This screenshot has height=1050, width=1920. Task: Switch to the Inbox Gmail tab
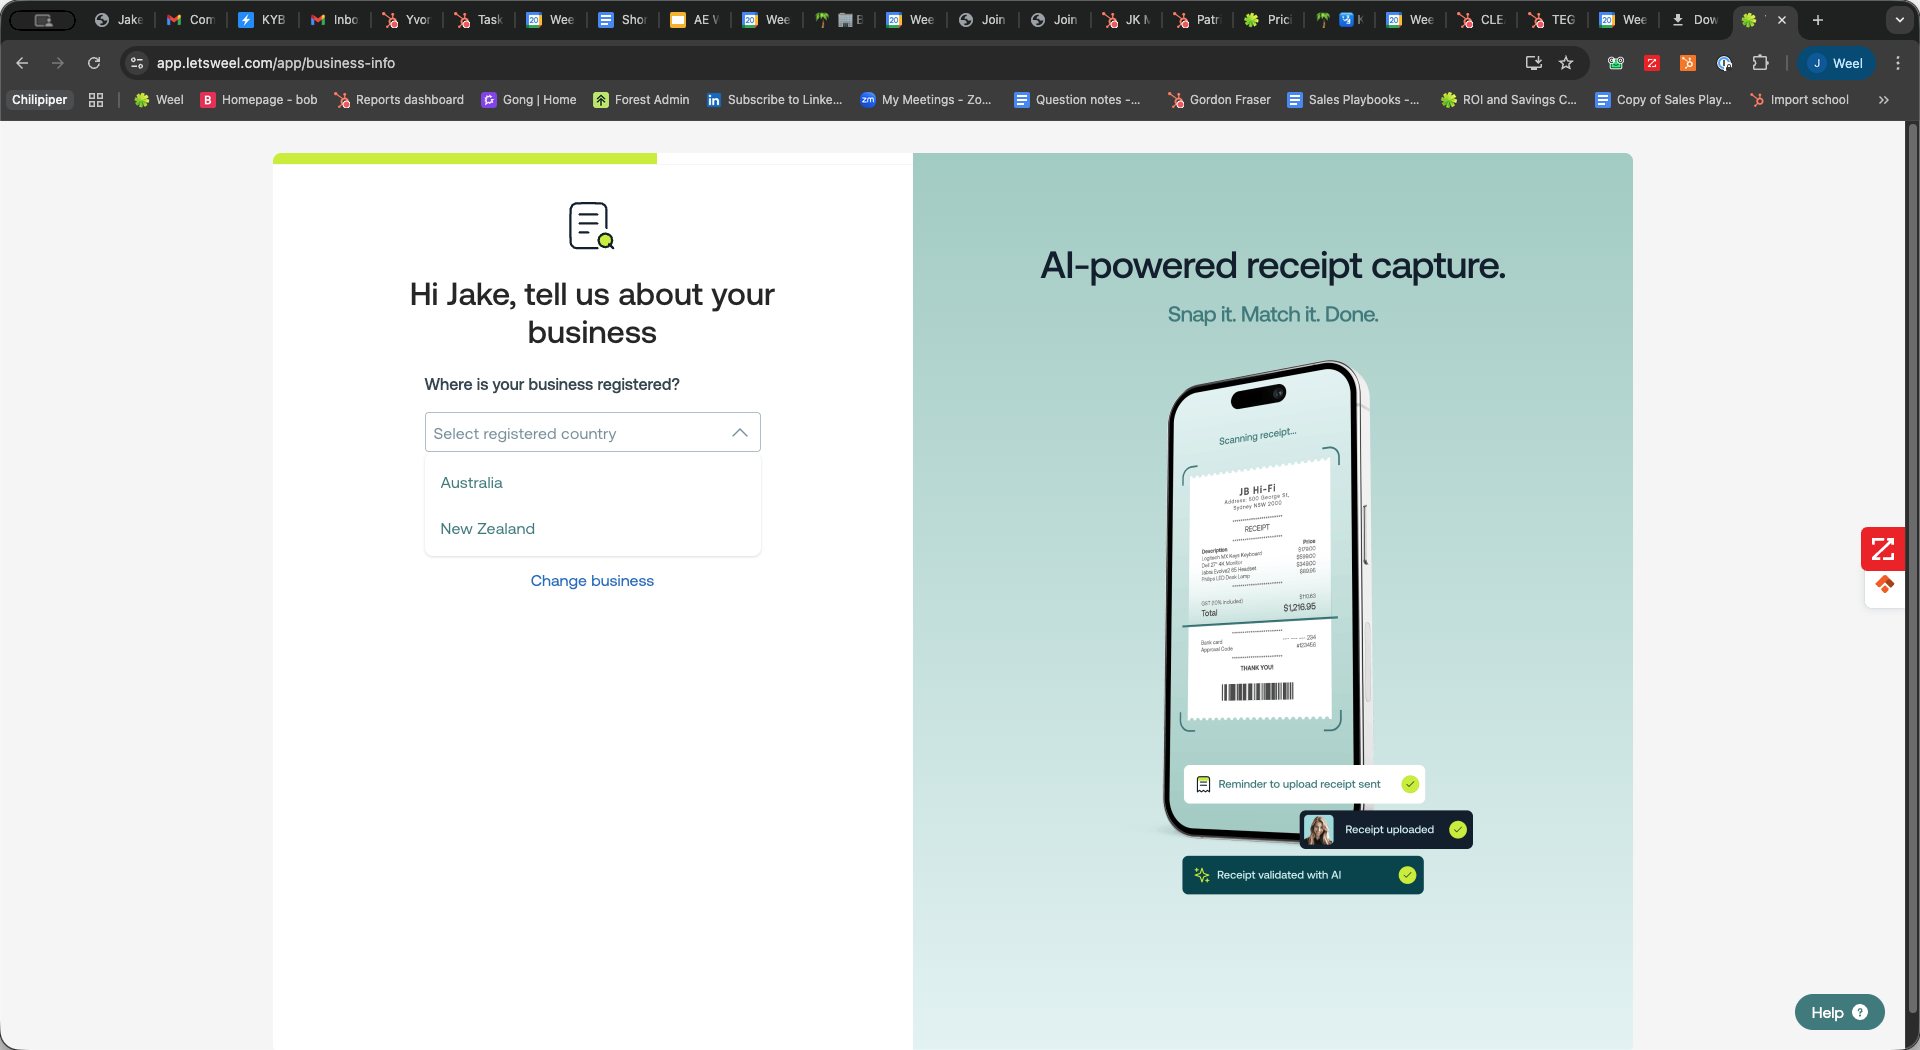point(335,20)
